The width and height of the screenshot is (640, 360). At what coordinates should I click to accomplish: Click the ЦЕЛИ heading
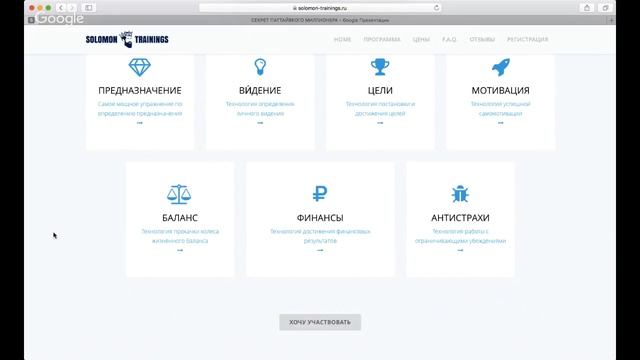pos(380,90)
